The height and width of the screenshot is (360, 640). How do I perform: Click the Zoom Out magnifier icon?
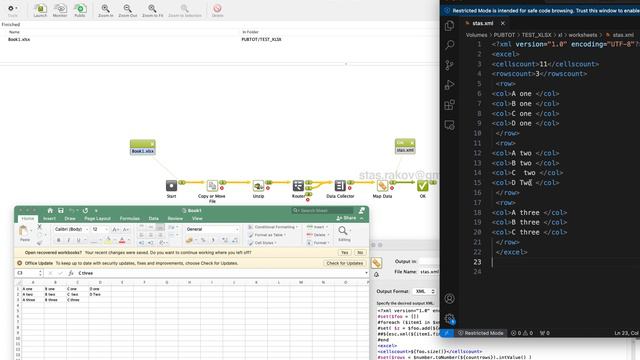128,10
